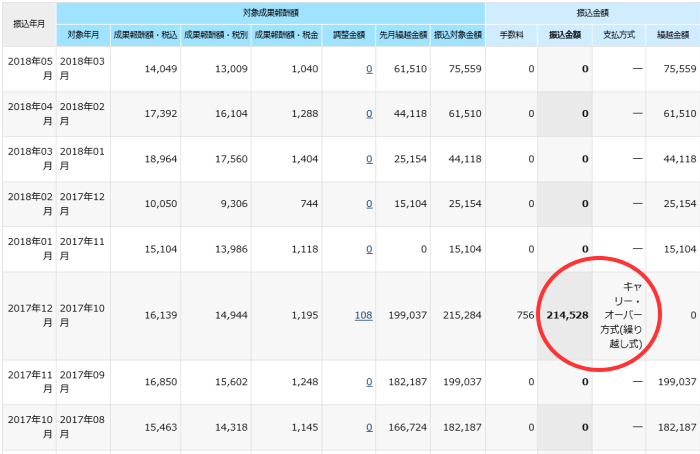The image size is (700, 454).
Task: Click the 振込年月 column header
Action: pyautogui.click(x=29, y=24)
